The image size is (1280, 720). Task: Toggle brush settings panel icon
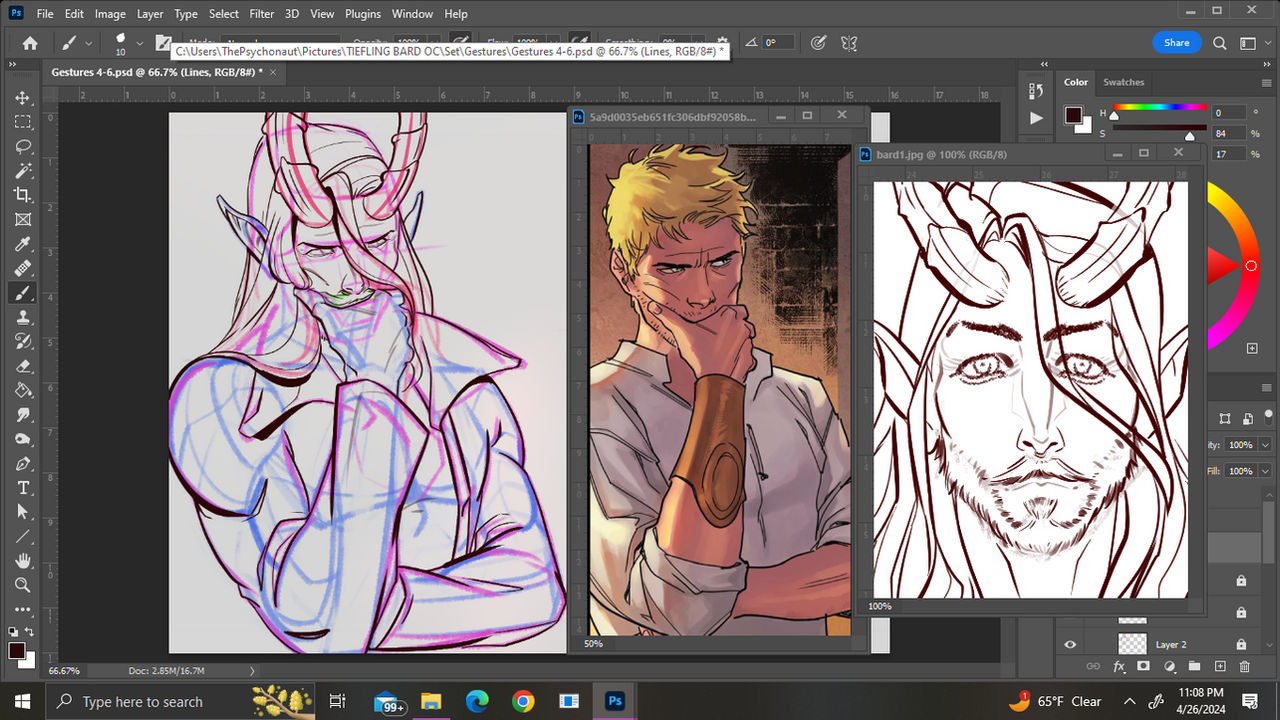click(163, 43)
